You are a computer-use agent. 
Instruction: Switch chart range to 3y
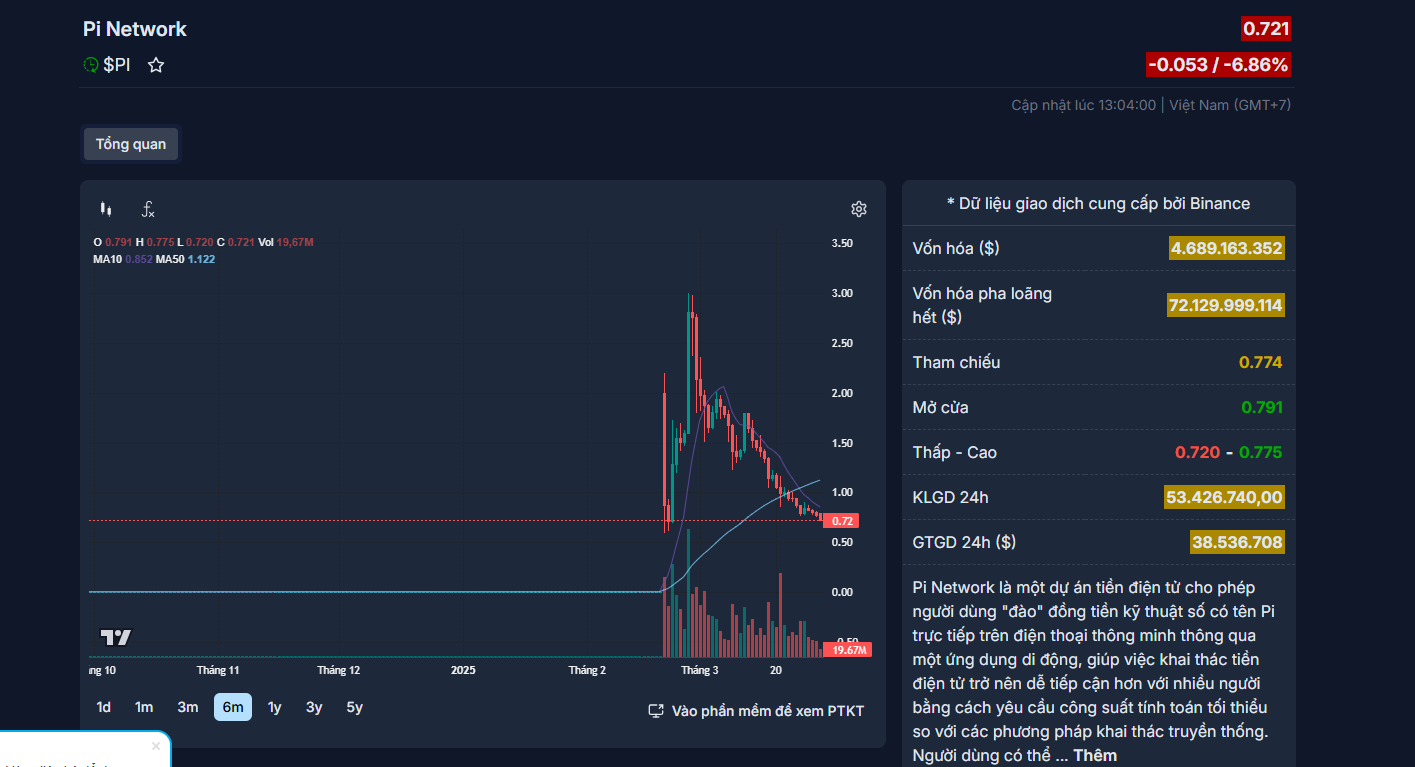coord(314,707)
